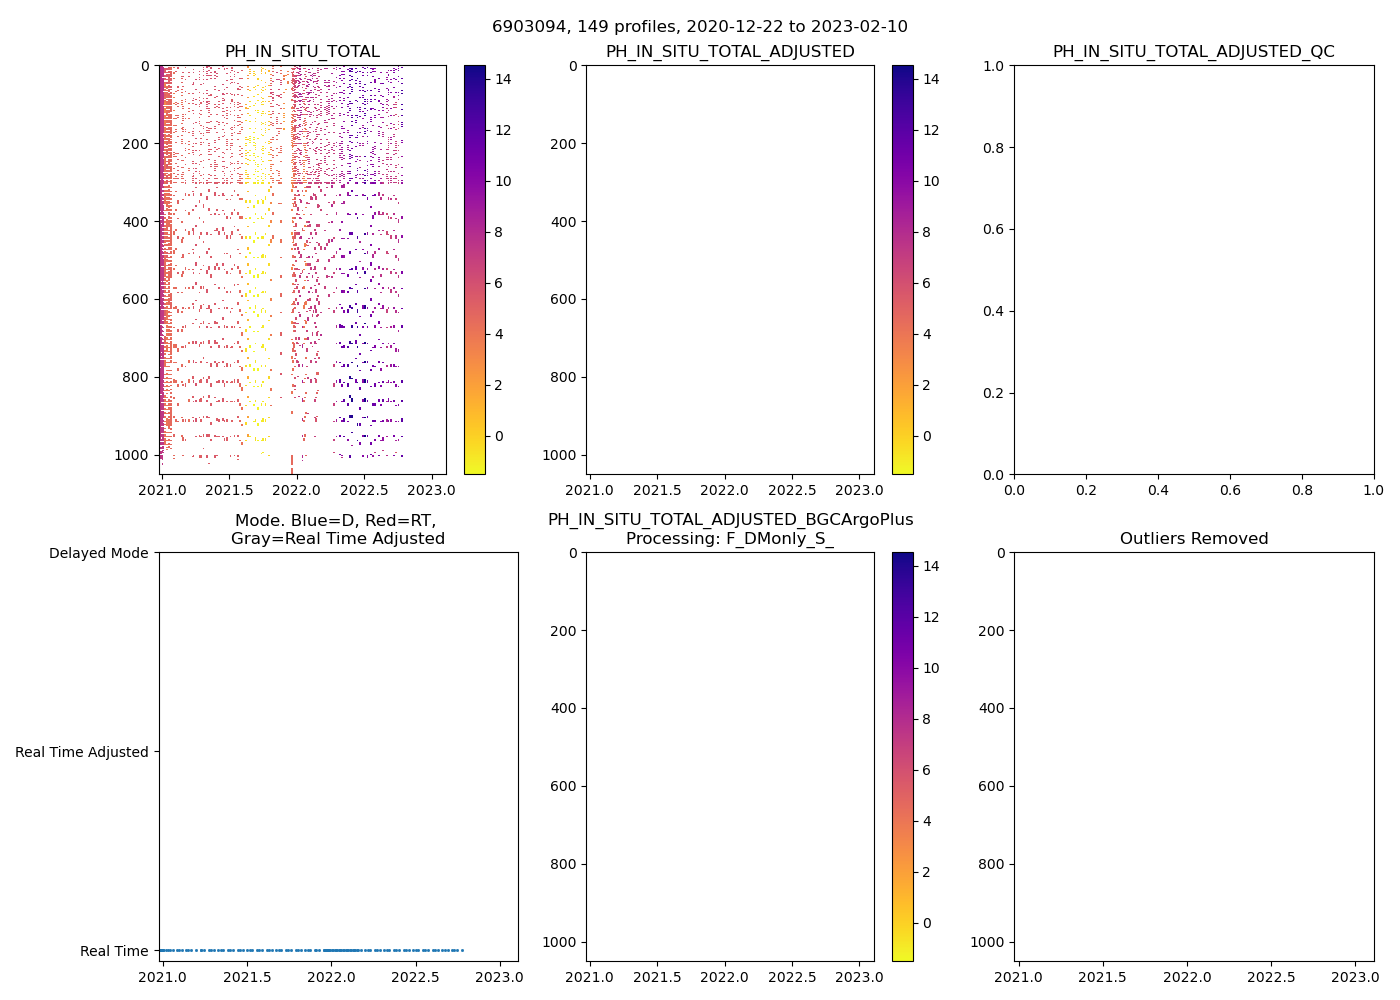
Task: Click the PH_IN_SITU_TOTAL_ADJUSTED plot title
Action: point(730,52)
